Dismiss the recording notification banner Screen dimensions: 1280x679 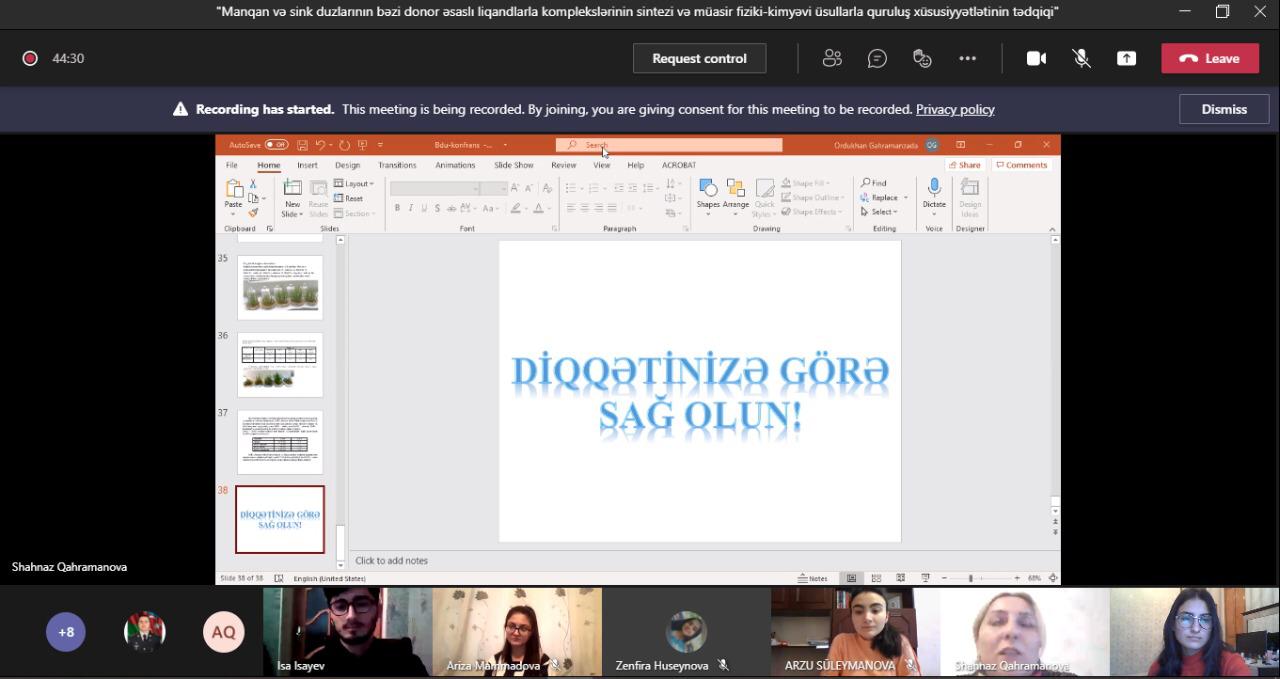pyautogui.click(x=1224, y=109)
